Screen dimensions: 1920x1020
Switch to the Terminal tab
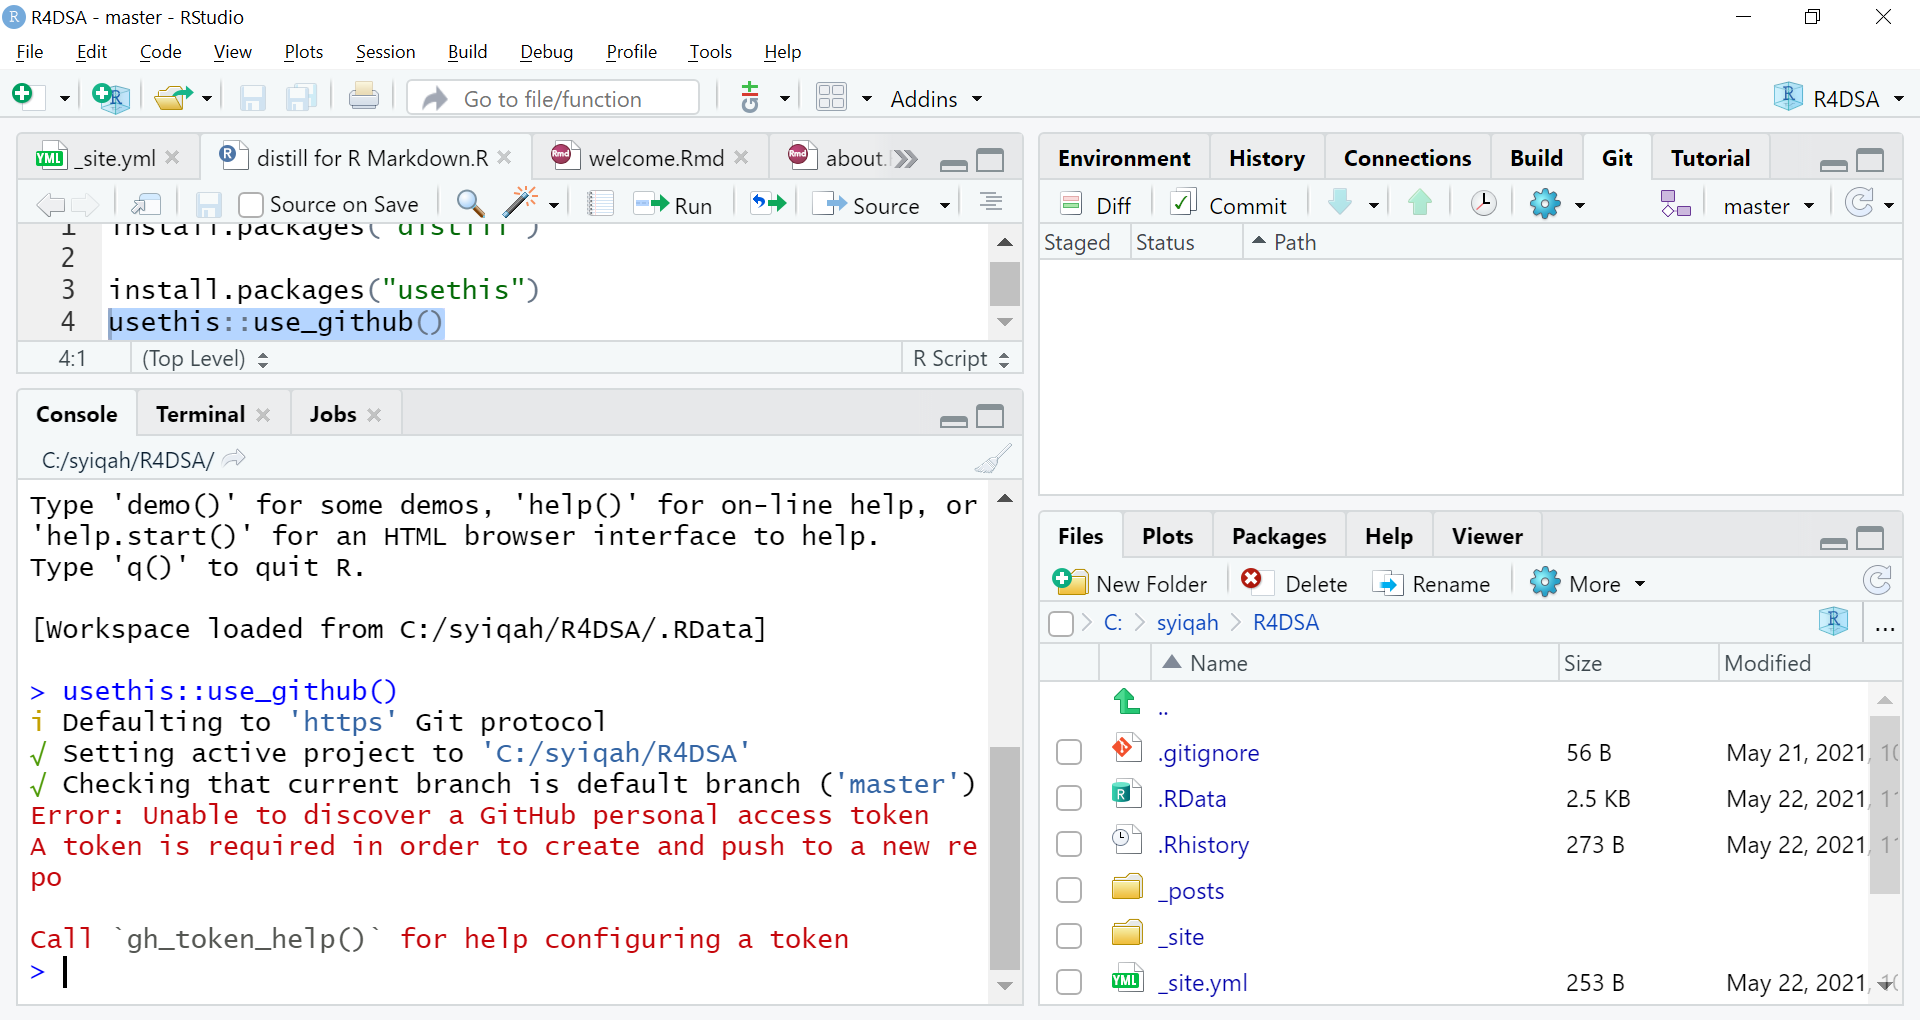(x=199, y=413)
